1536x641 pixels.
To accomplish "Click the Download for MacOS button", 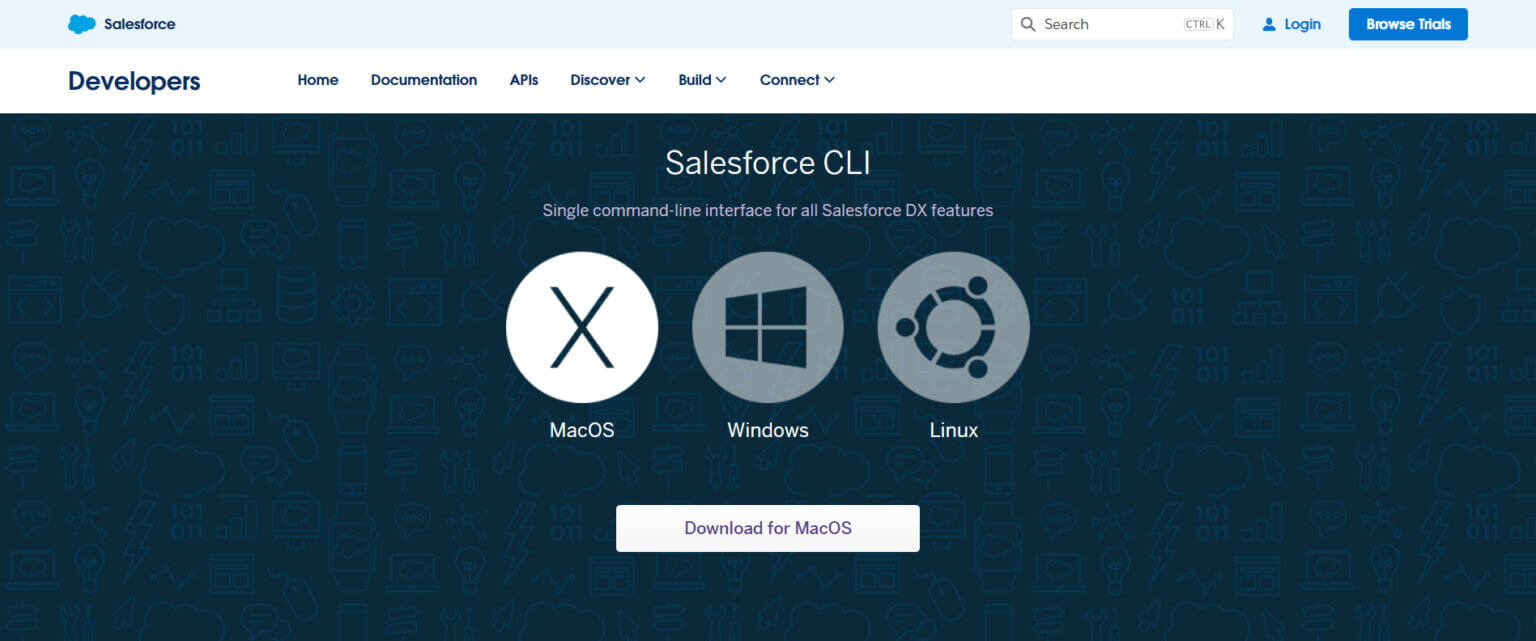I will point(767,528).
